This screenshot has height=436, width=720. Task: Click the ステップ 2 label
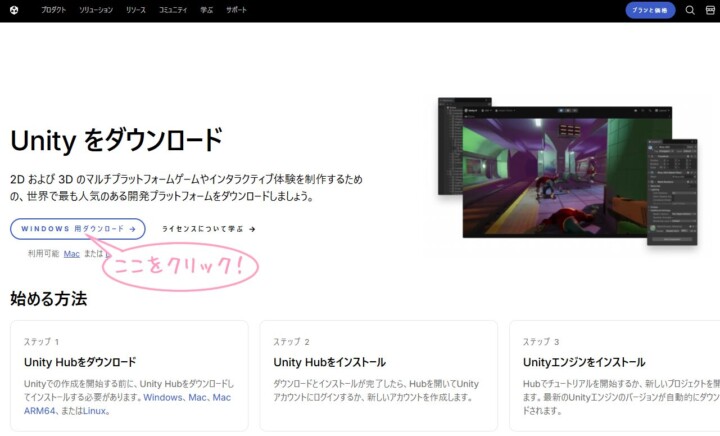click(x=291, y=341)
